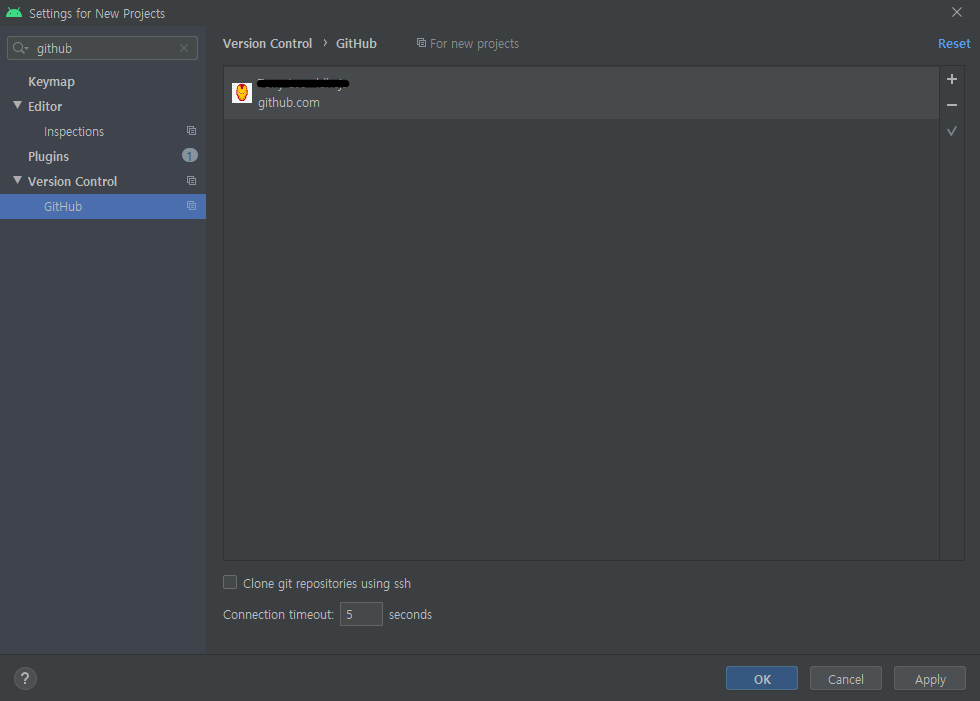Click the OK button
The height and width of the screenshot is (701, 980).
point(762,679)
